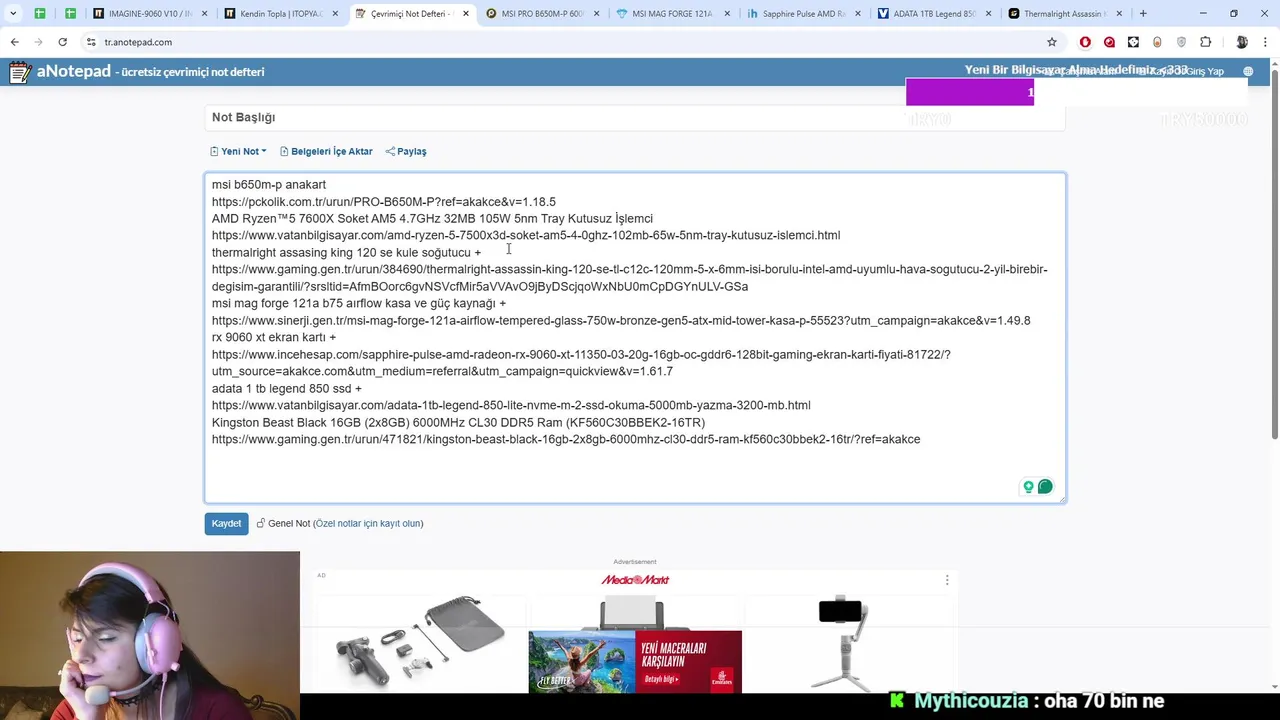Click the pckolik.com.tr PRO-B650M-P URL text
This screenshot has height=720, width=1280.
point(384,201)
